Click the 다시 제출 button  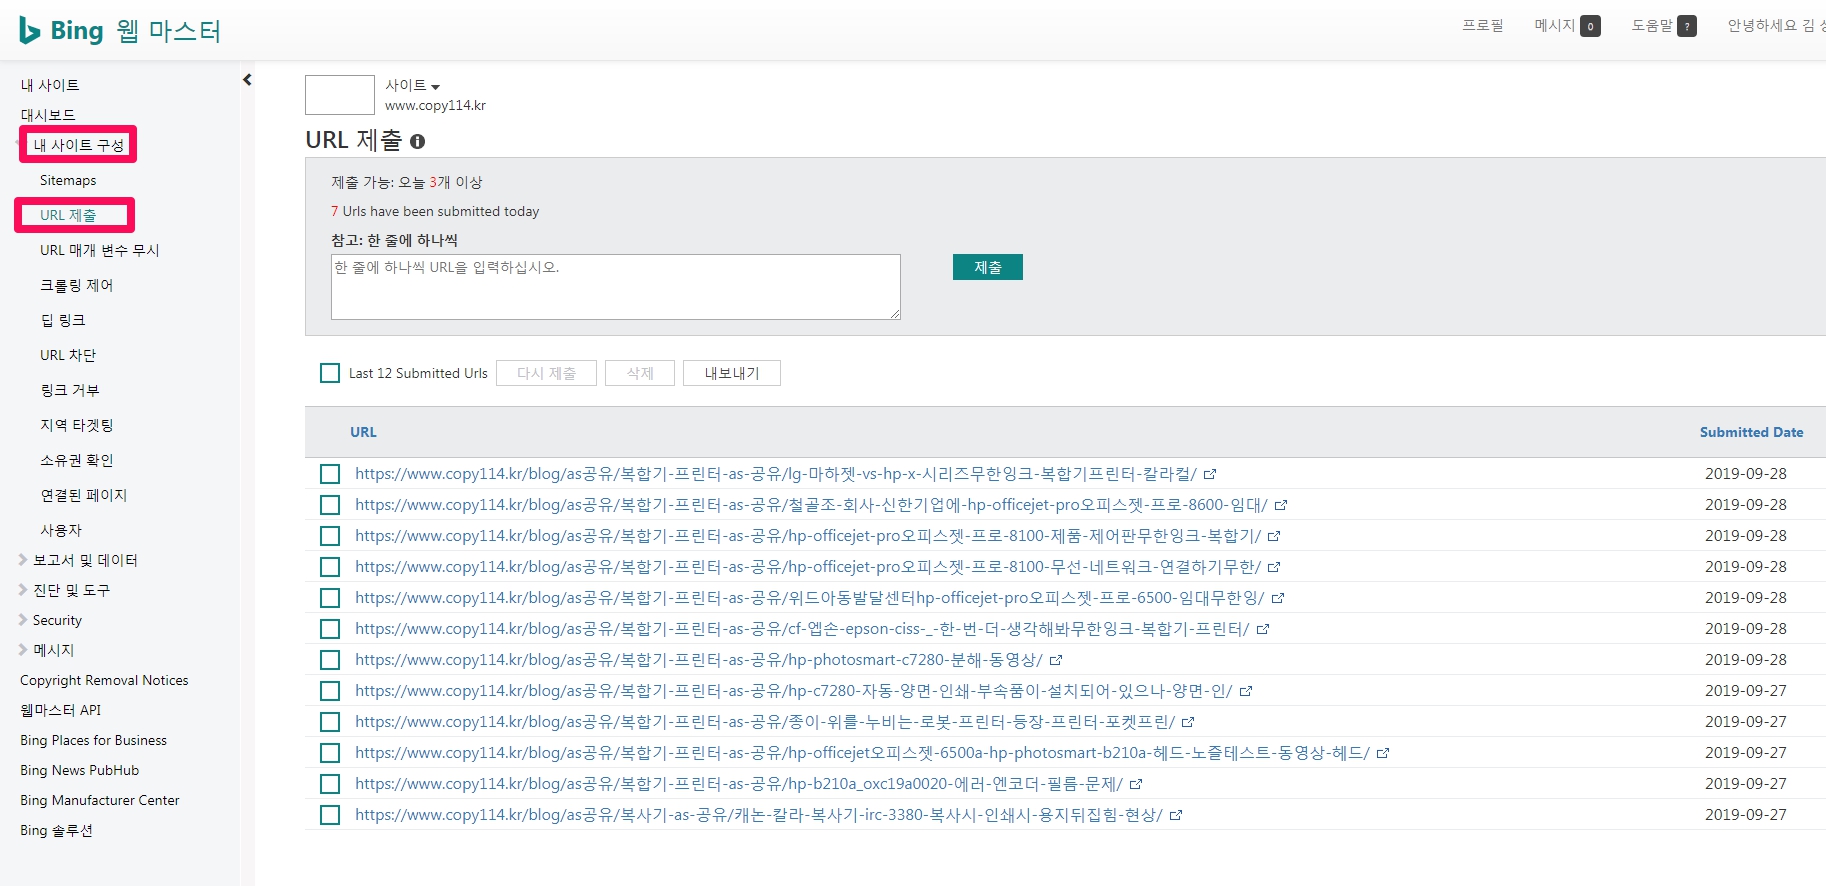(546, 373)
